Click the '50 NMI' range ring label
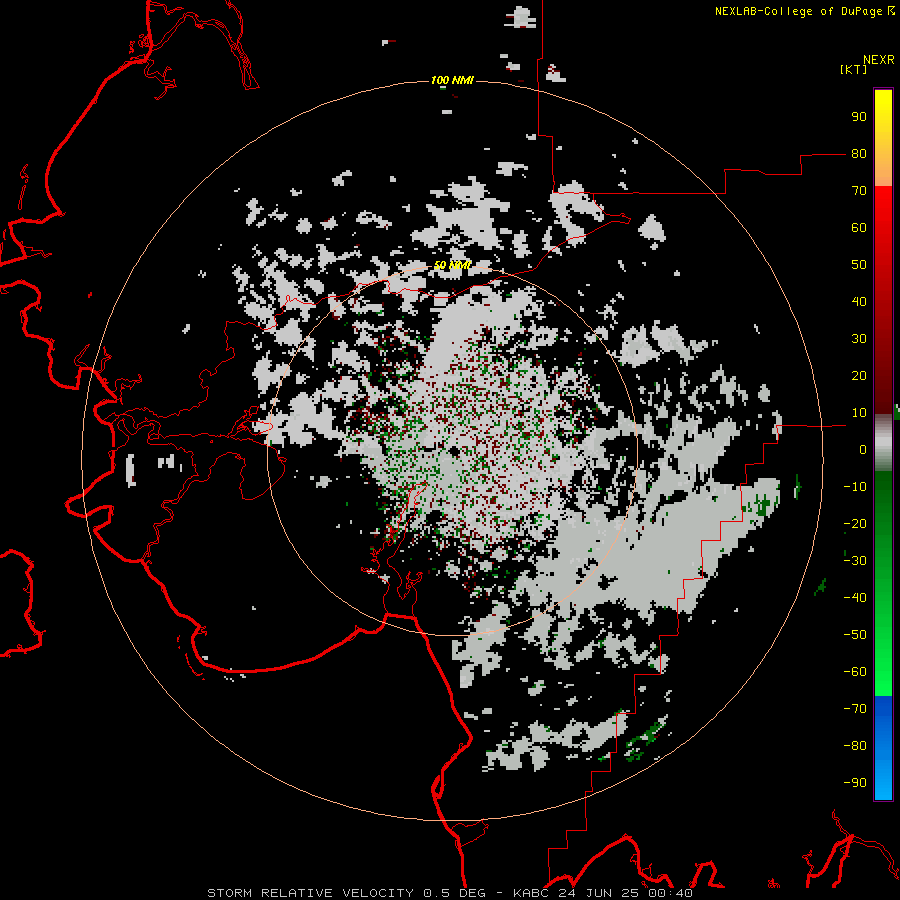 tap(452, 265)
